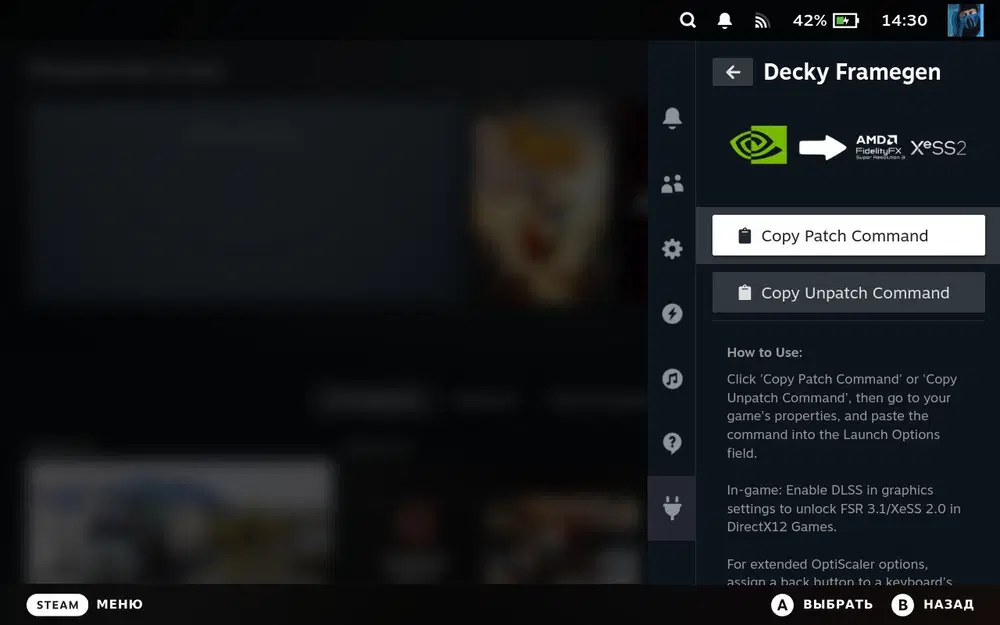The height and width of the screenshot is (625, 1000).
Task: Click Copy Patch Command button
Action: tap(848, 235)
